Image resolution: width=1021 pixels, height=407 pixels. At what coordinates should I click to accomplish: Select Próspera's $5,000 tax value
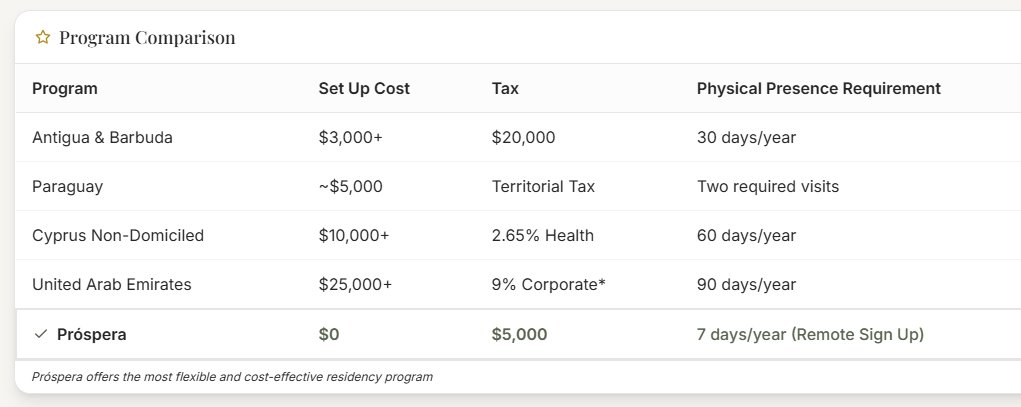tap(519, 334)
